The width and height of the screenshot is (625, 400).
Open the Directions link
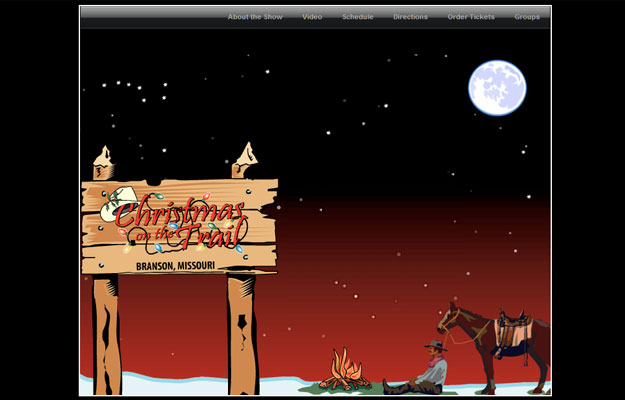(410, 17)
